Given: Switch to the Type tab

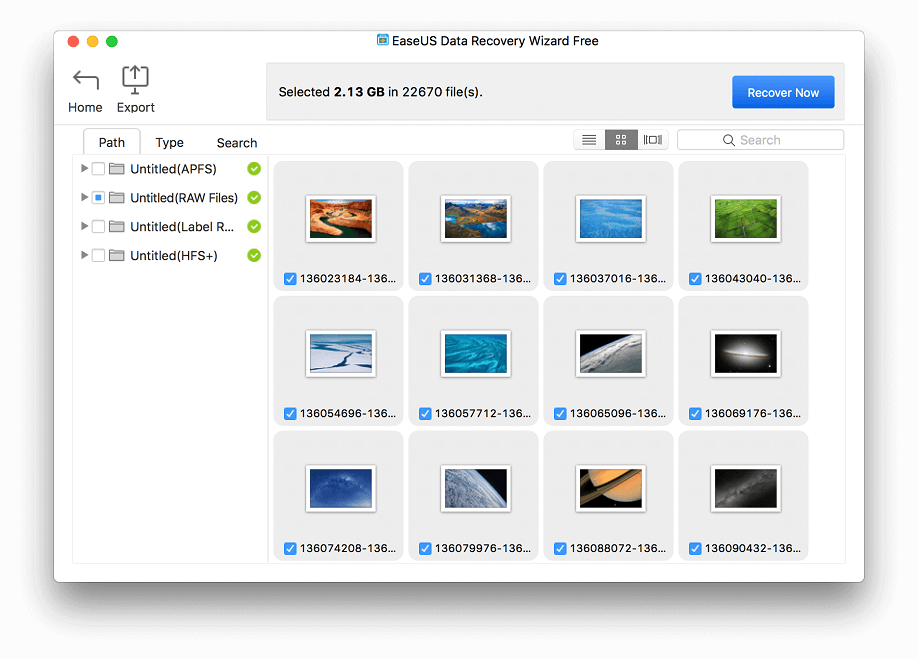Looking at the screenshot, I should 169,142.
